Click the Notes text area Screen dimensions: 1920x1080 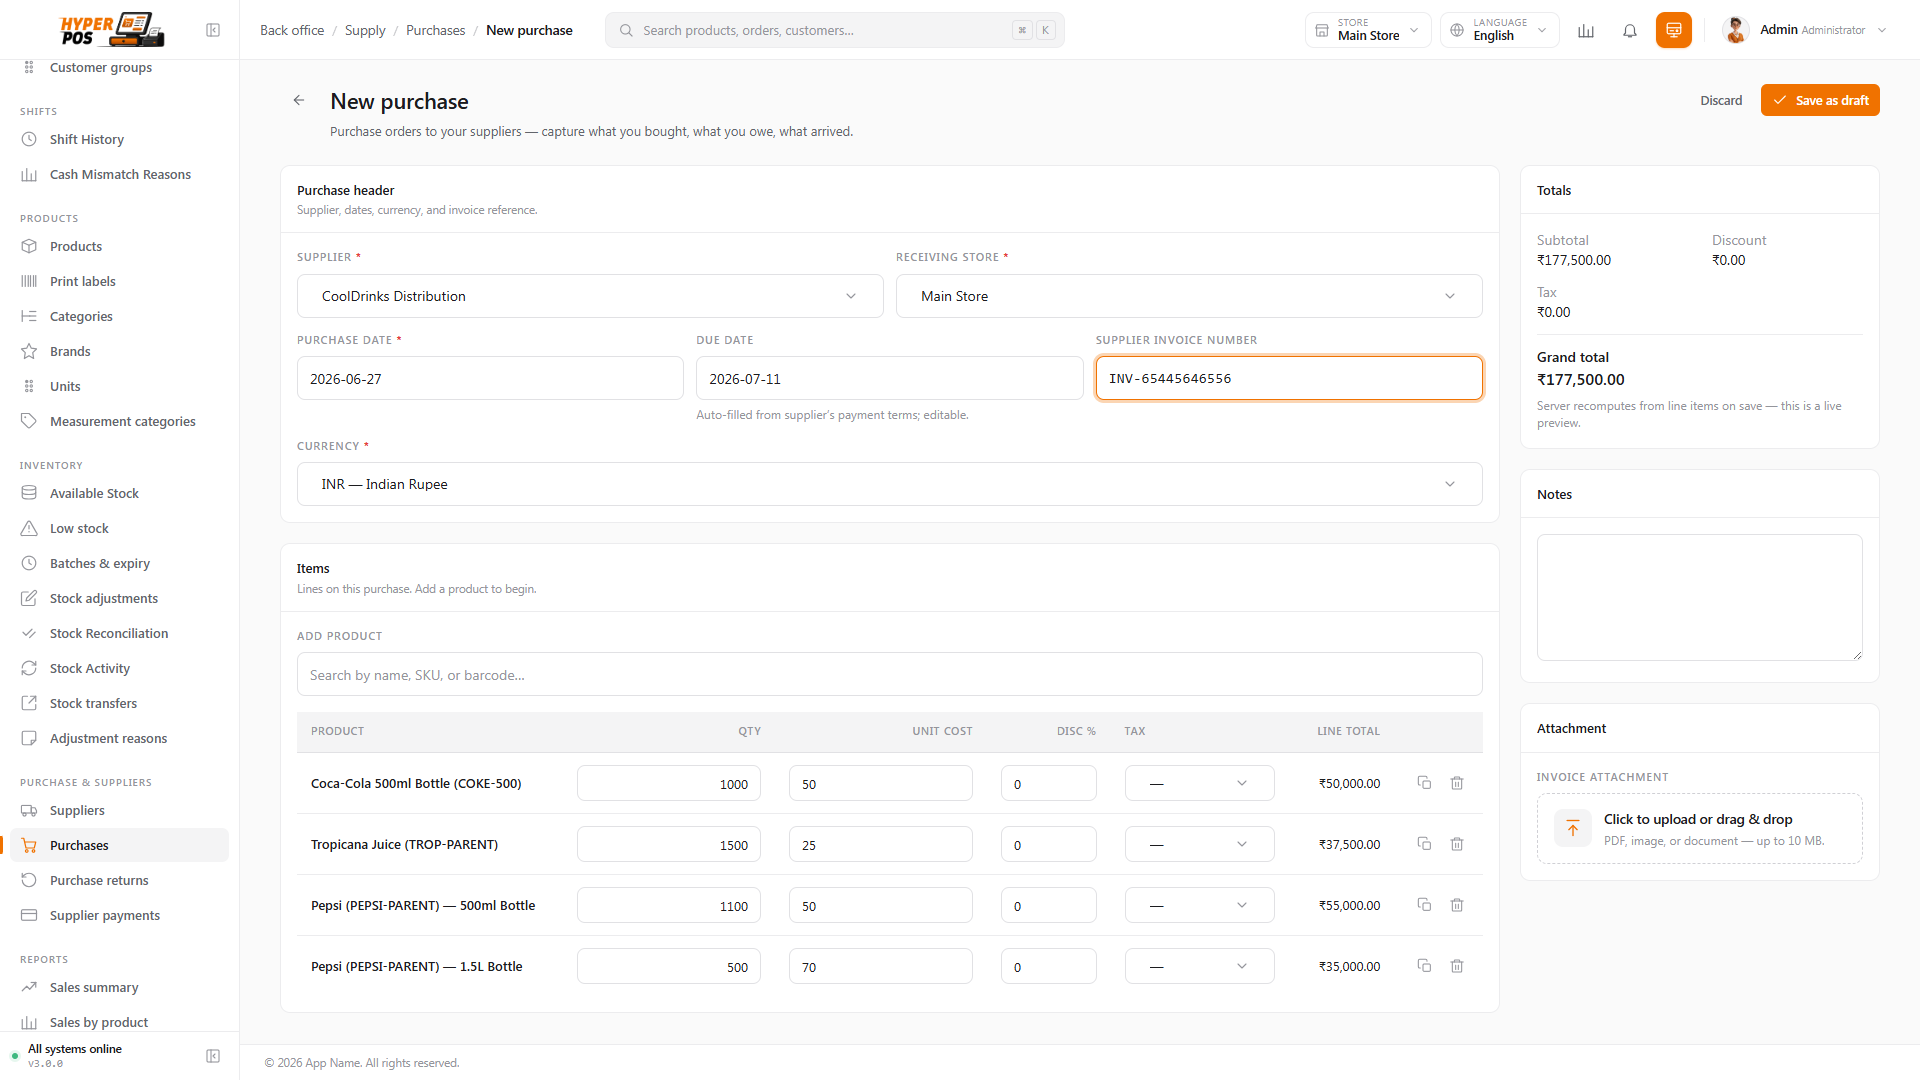tap(1700, 597)
